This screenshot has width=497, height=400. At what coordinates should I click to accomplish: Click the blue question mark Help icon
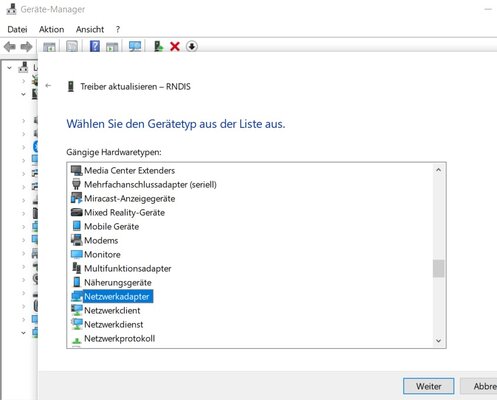coord(95,46)
